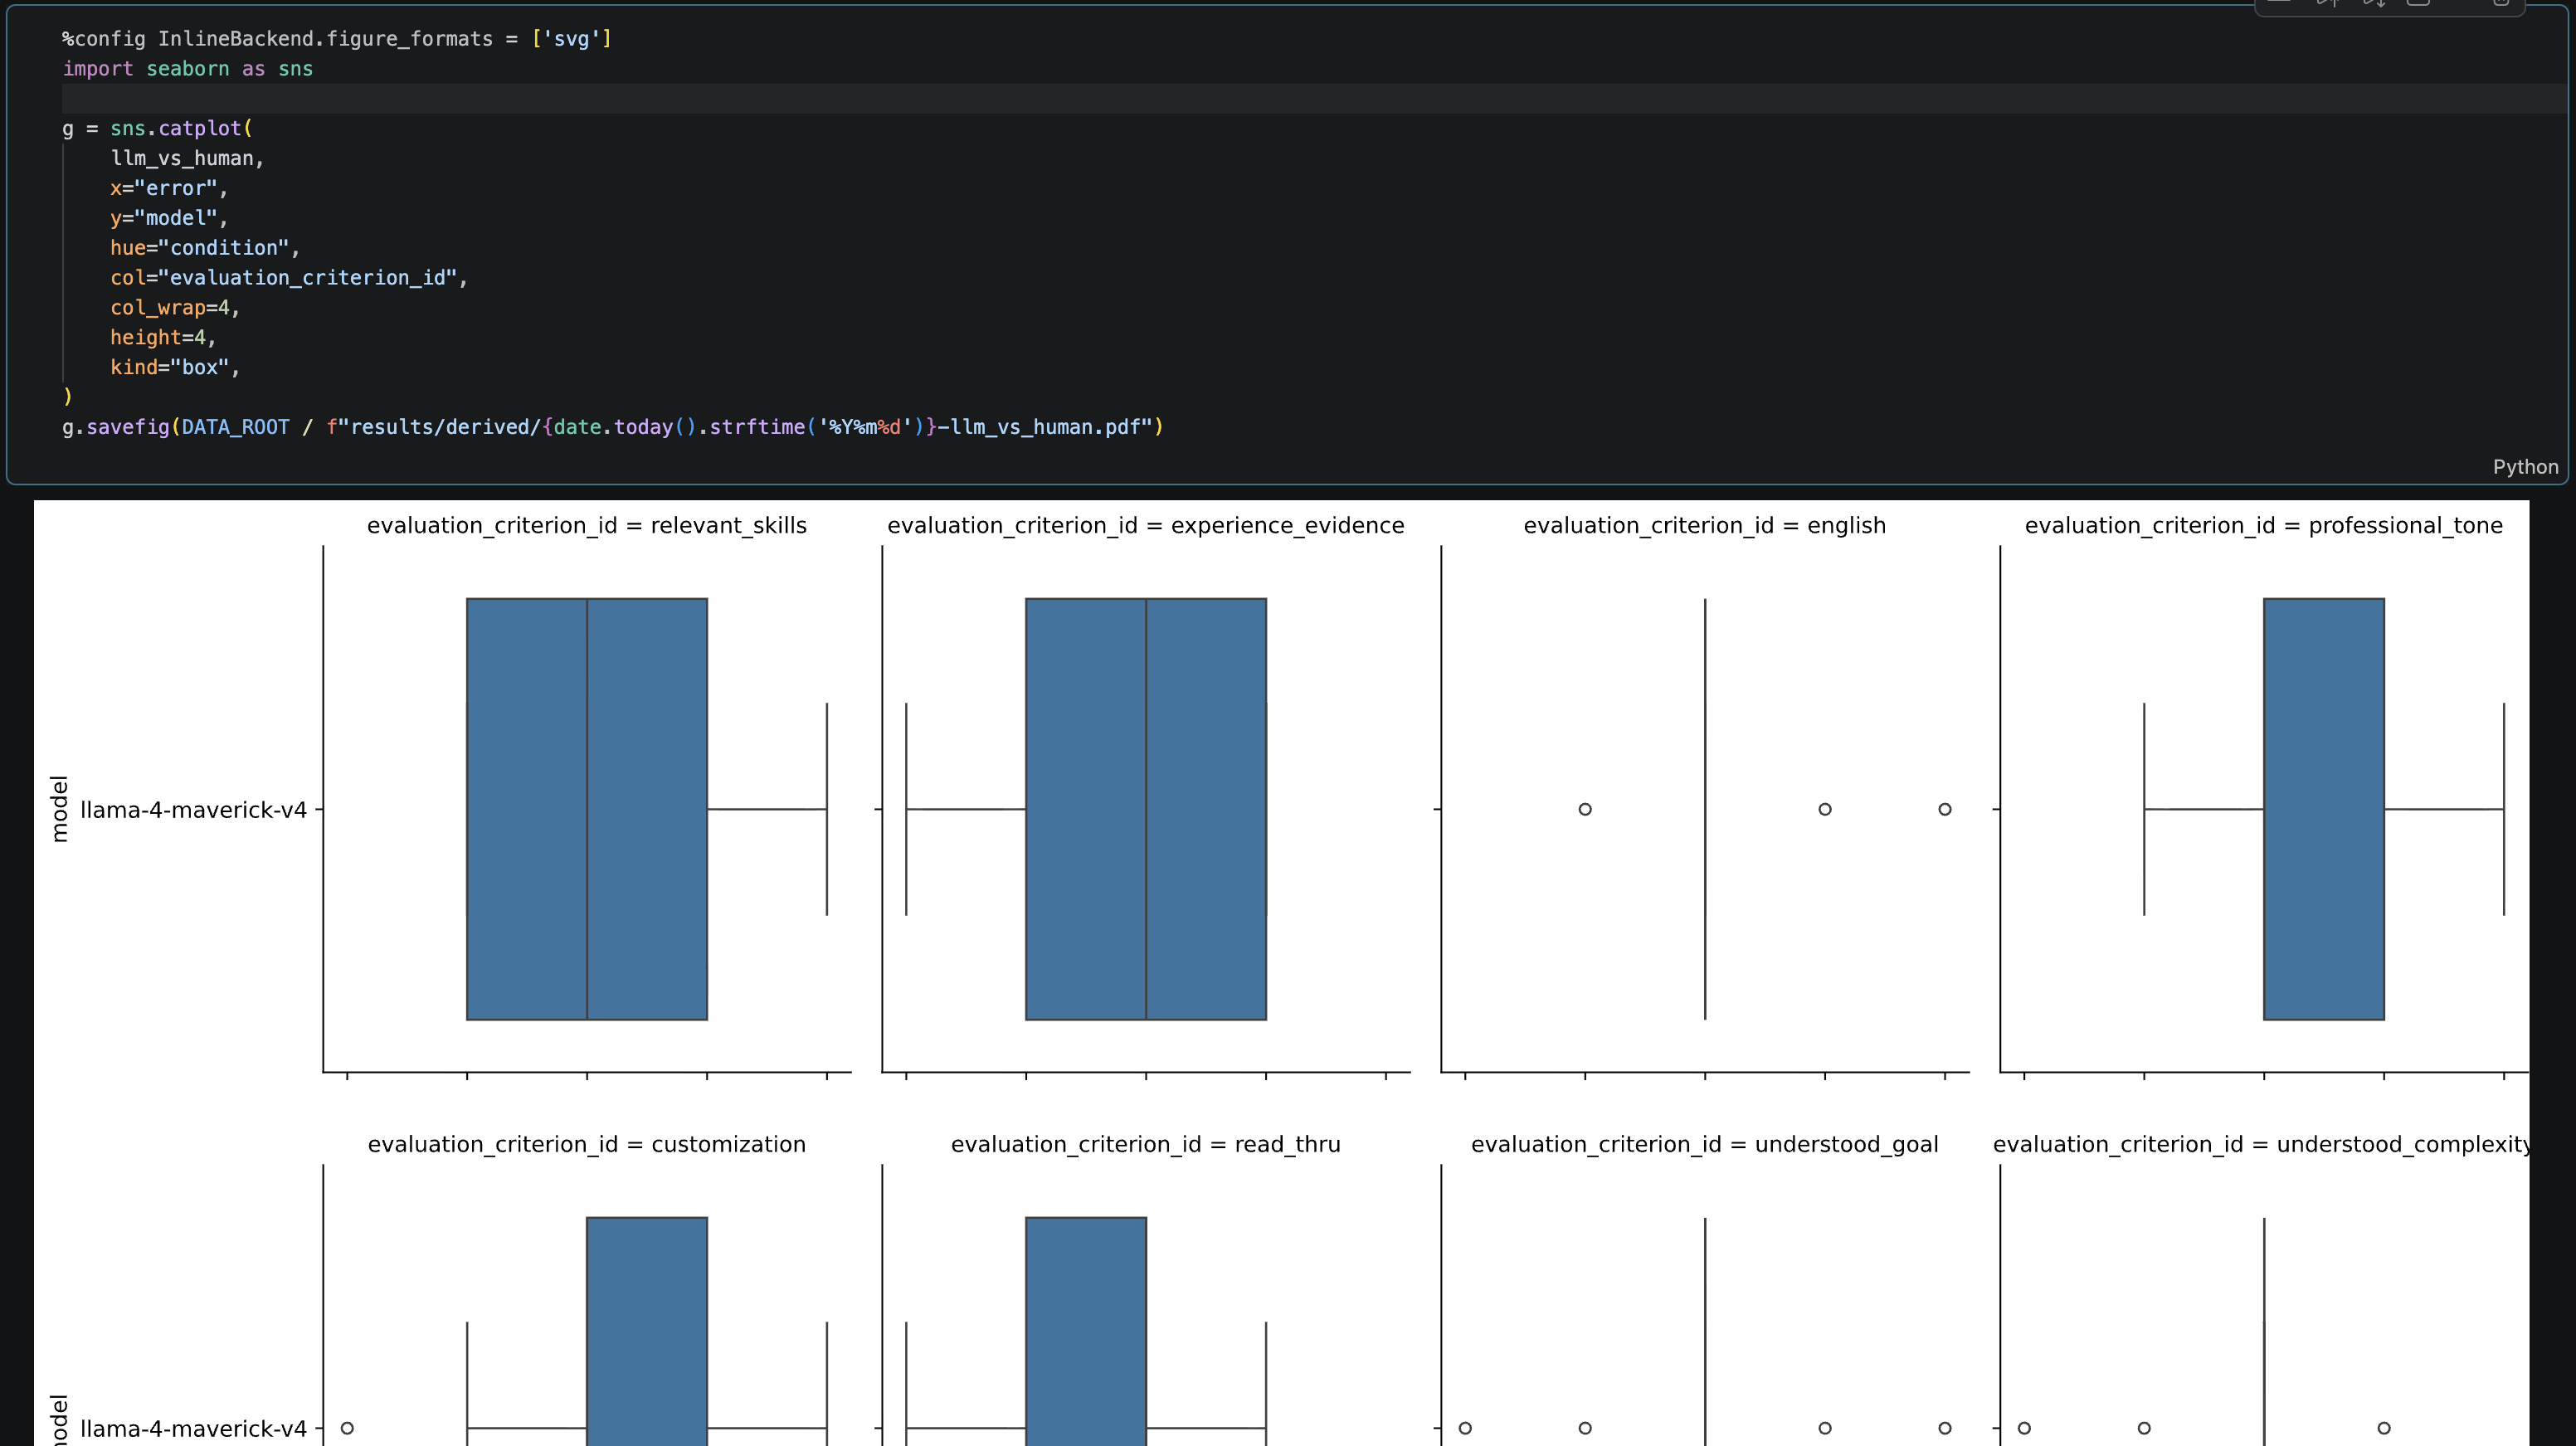The image size is (2576, 1446).
Task: Click the hue="condition" argument
Action: tap(205, 248)
